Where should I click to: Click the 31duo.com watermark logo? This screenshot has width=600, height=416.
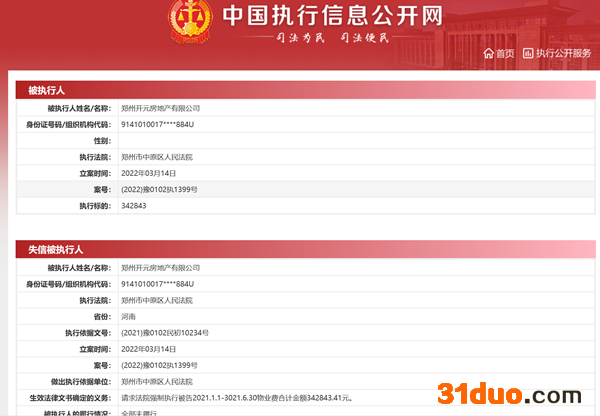516,393
